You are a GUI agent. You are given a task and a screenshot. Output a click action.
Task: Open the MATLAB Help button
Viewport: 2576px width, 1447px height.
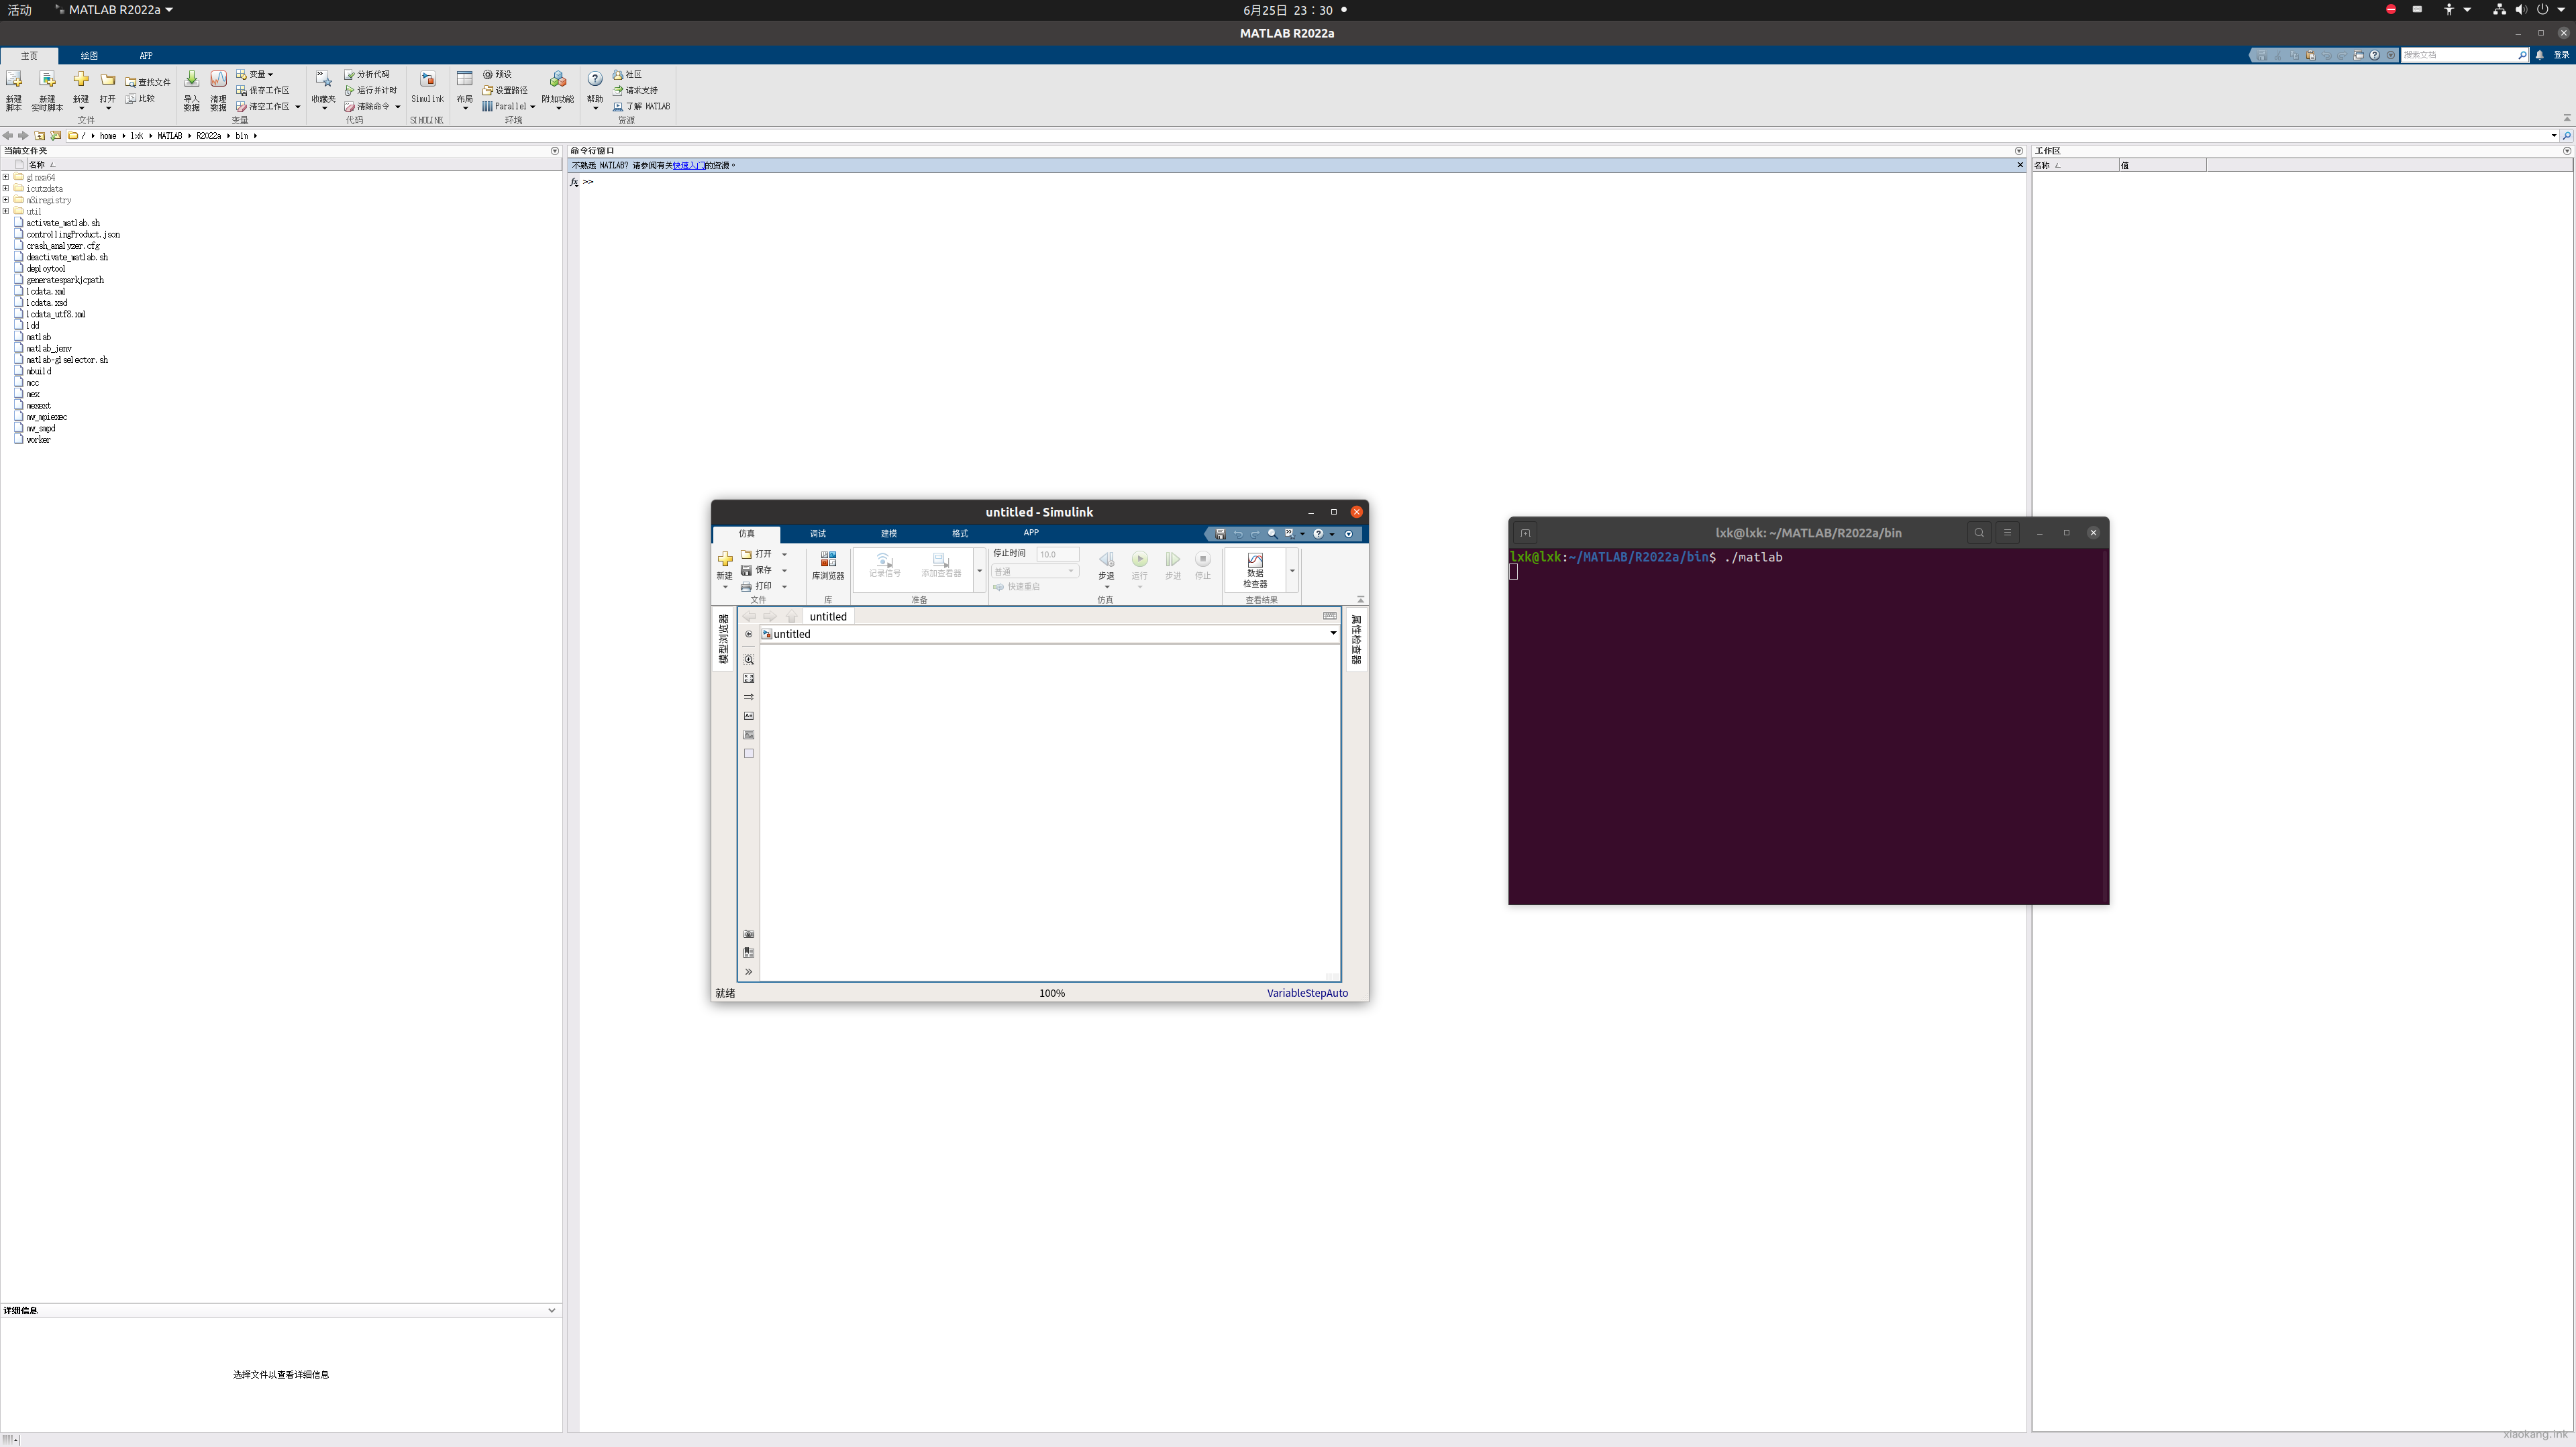pos(595,90)
